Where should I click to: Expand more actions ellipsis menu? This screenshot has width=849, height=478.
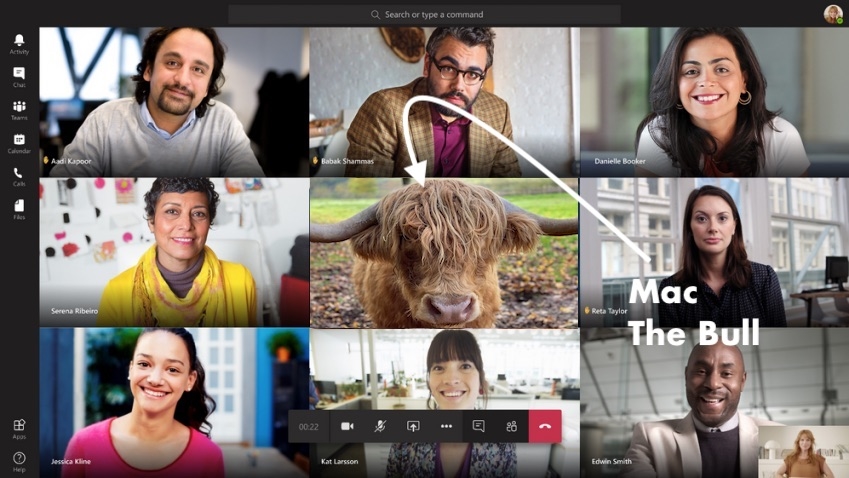(446, 426)
